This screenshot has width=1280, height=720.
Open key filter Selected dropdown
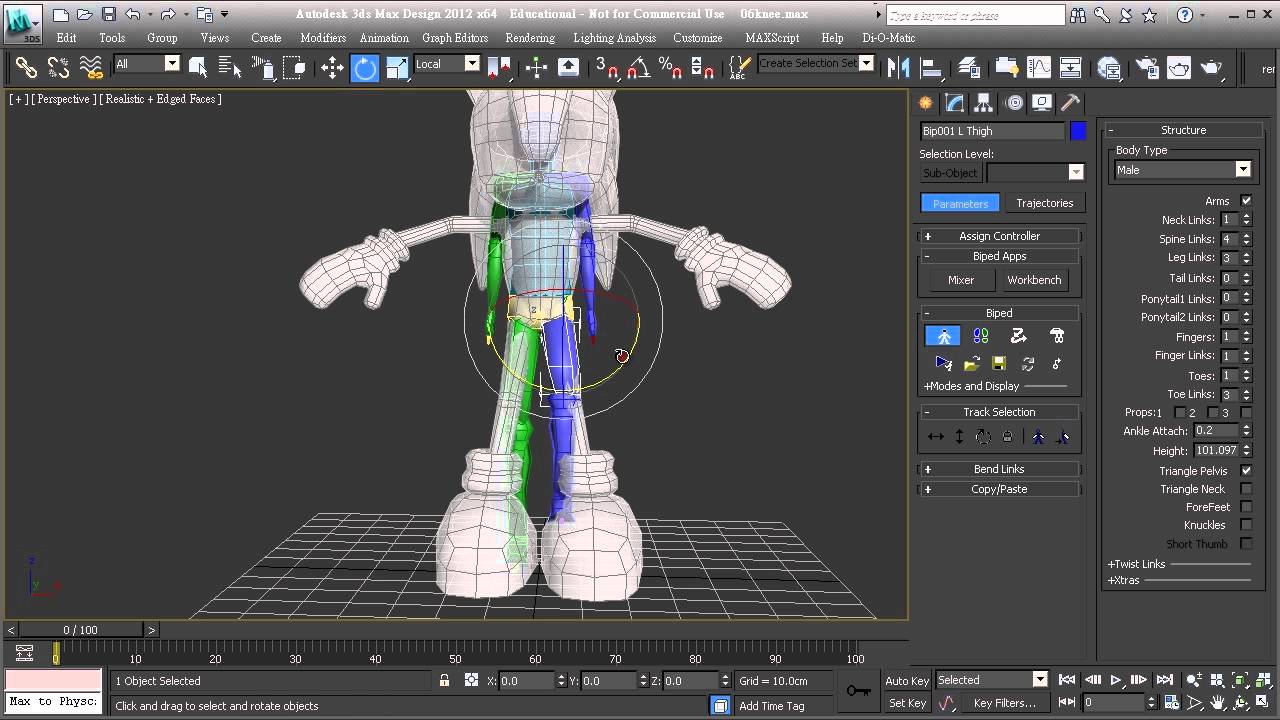(991, 680)
